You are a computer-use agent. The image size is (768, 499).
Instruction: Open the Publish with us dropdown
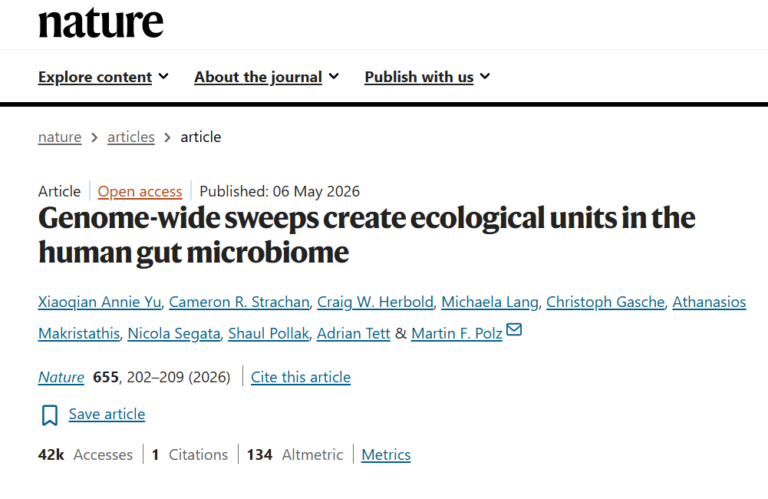[427, 77]
